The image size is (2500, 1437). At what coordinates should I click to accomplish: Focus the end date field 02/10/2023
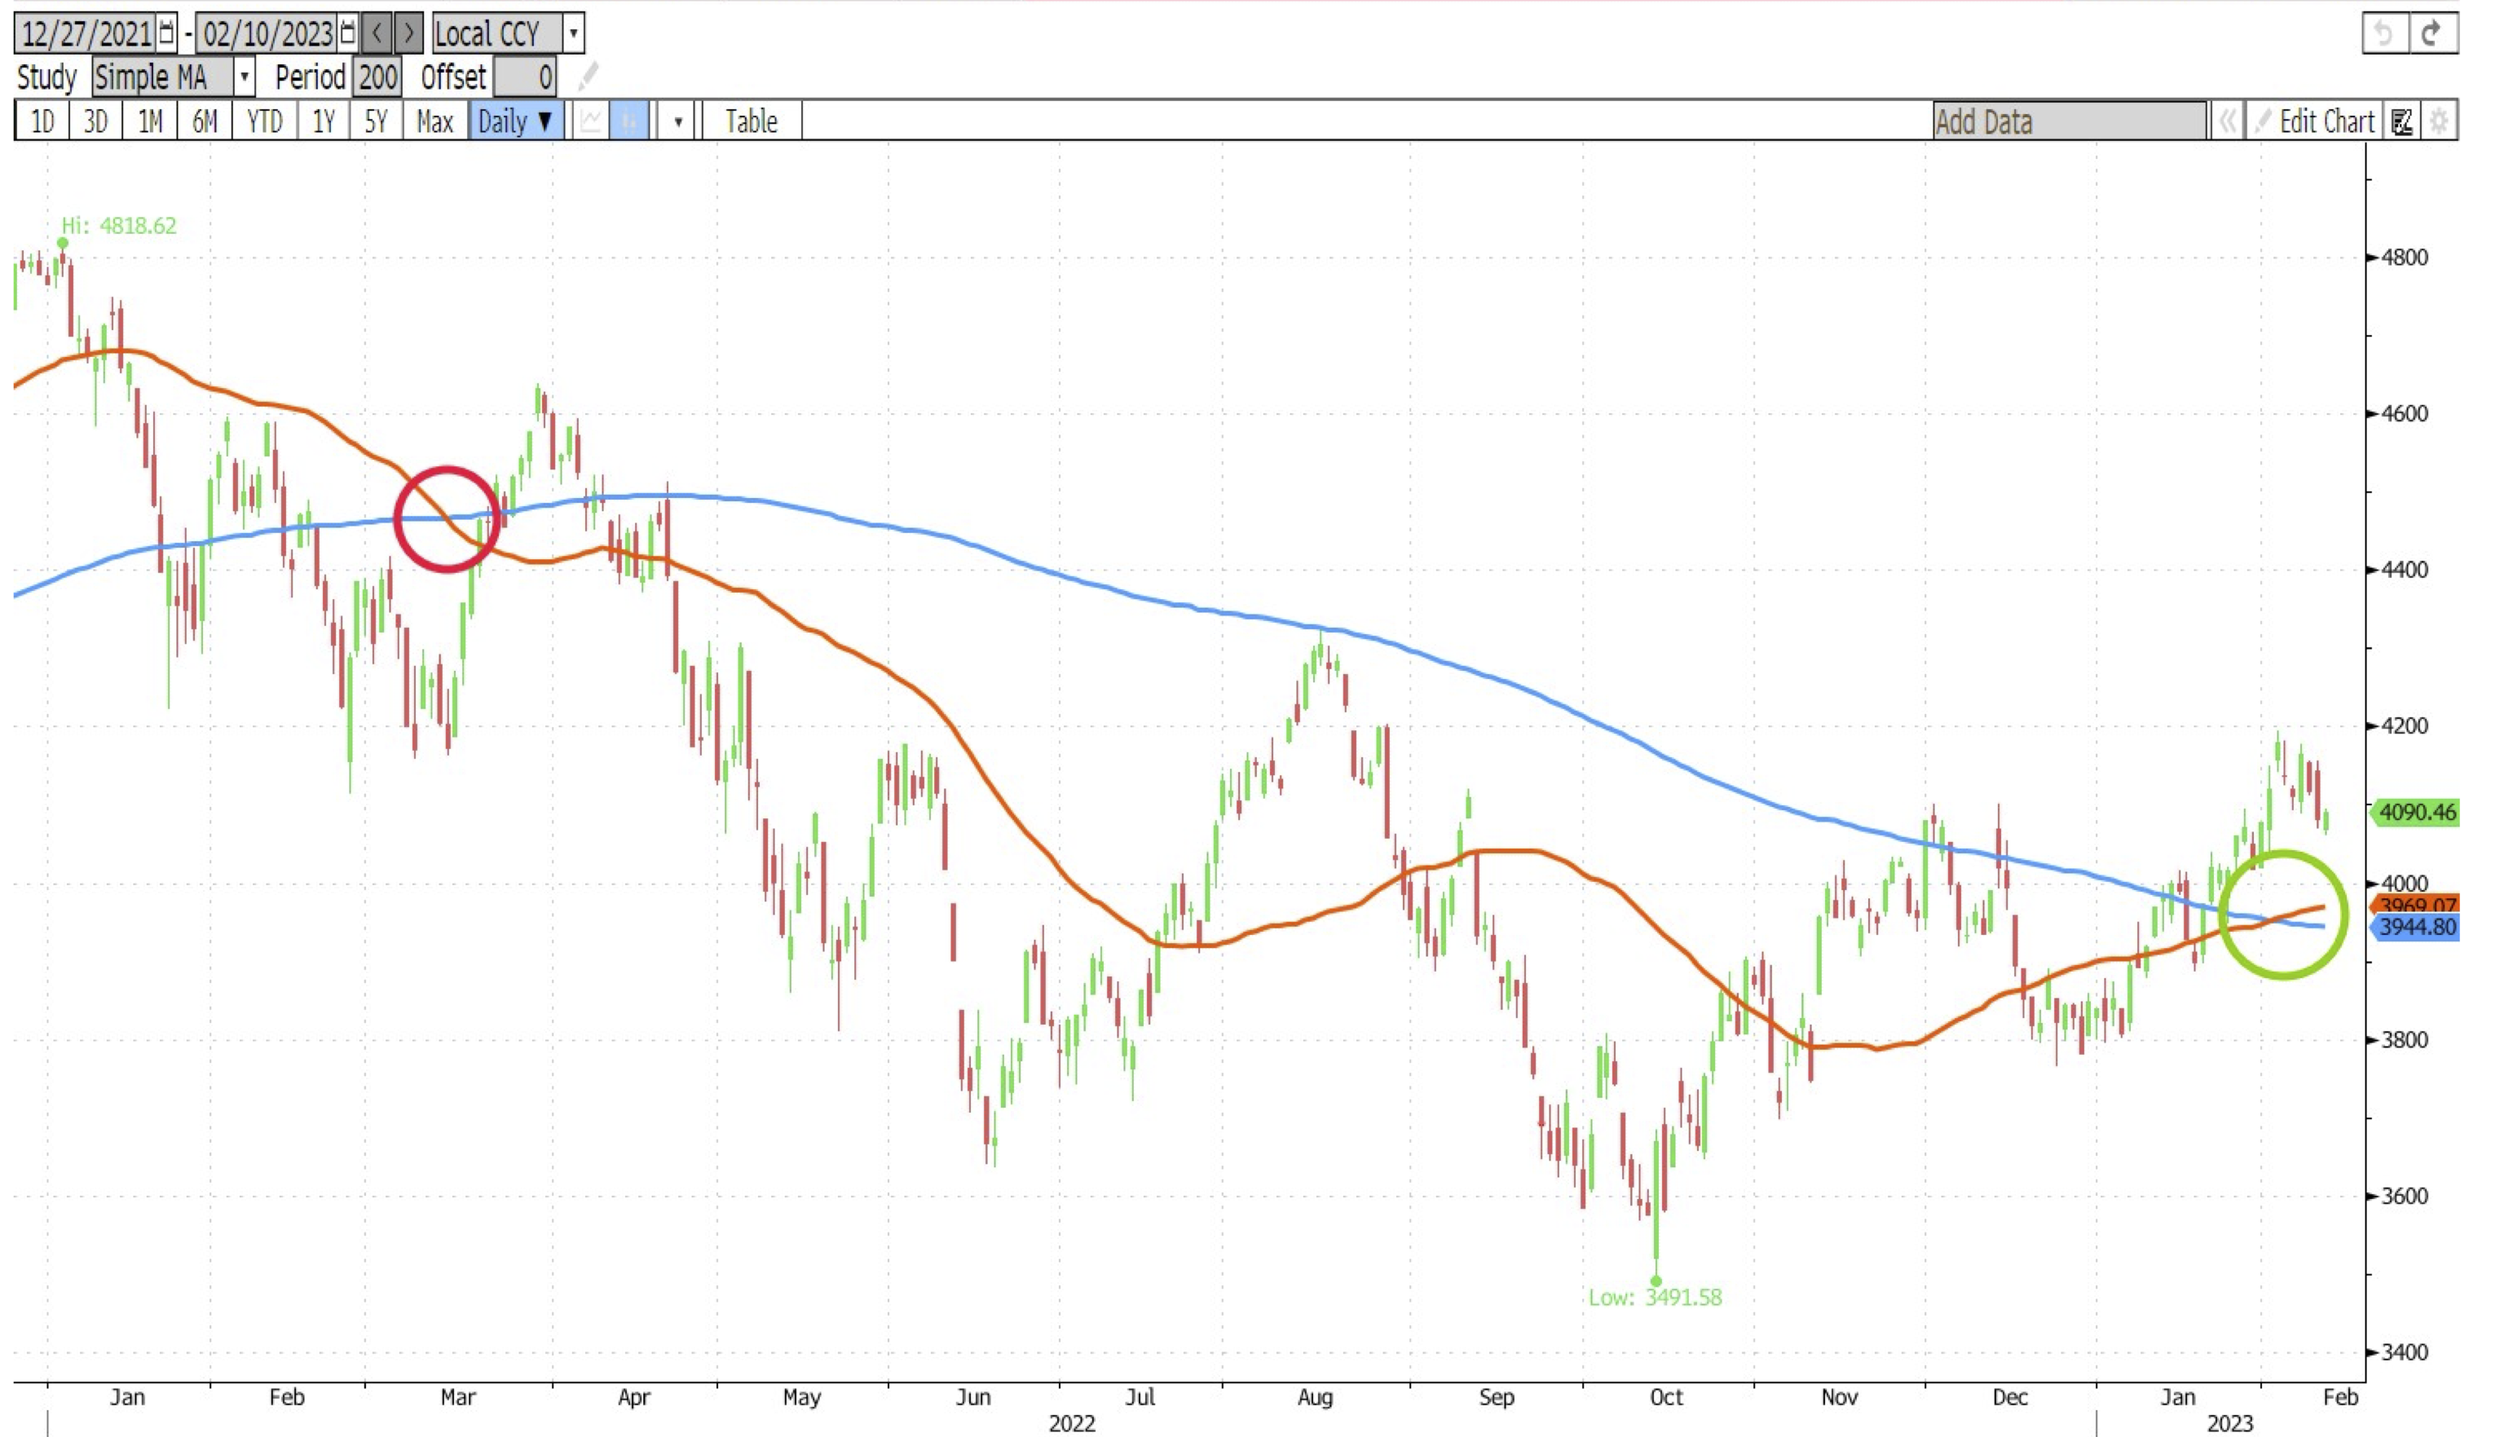point(267,34)
